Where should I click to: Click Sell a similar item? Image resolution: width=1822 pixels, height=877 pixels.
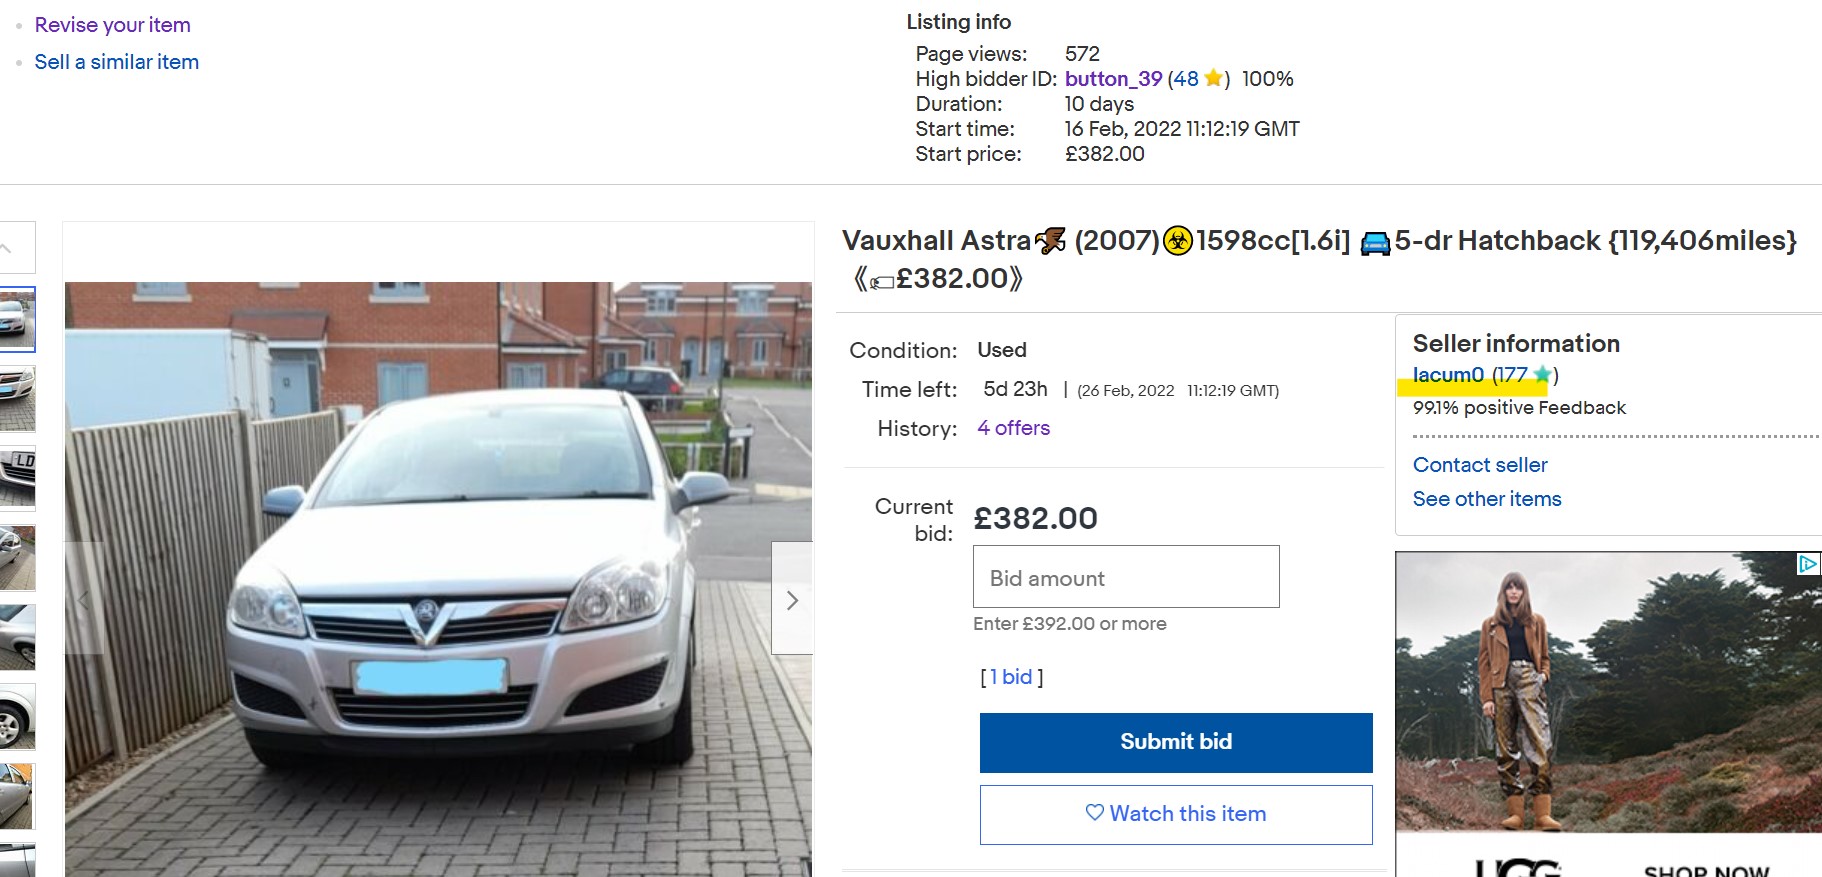click(x=116, y=62)
